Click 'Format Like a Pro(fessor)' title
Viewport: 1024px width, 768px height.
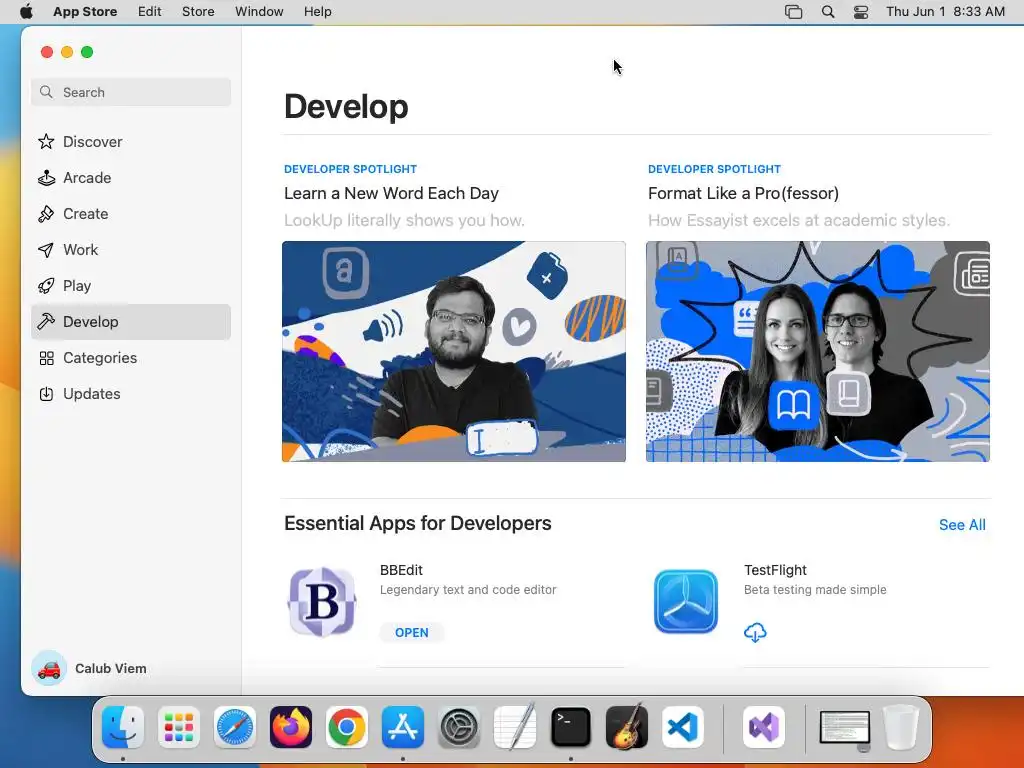pos(743,193)
